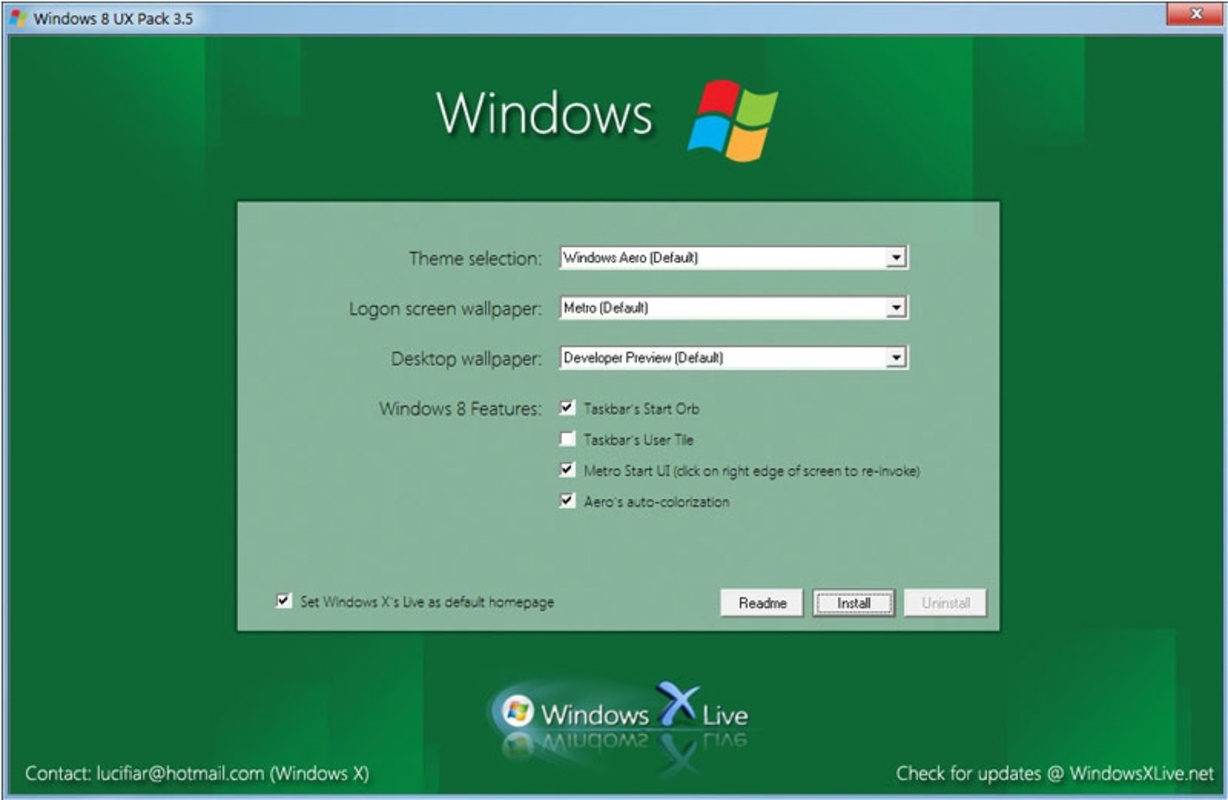The width and height of the screenshot is (1228, 800).
Task: Click the Developer Preview (Default) value
Action: tap(643, 357)
